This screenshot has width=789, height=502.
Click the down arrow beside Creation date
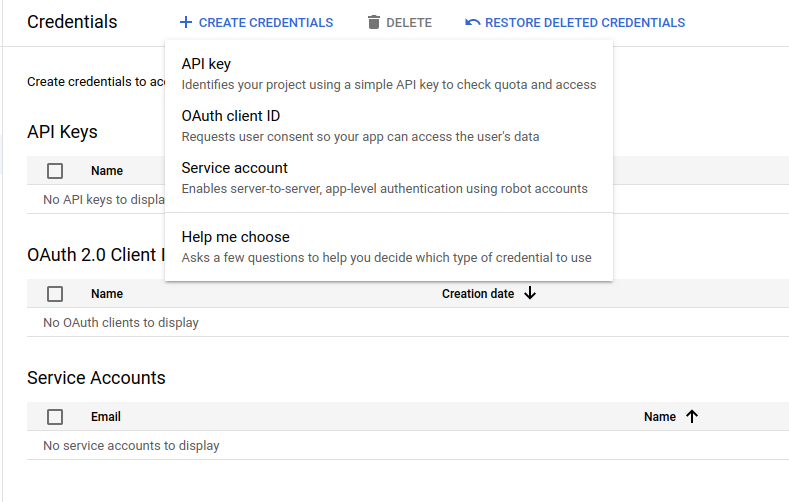coord(530,293)
